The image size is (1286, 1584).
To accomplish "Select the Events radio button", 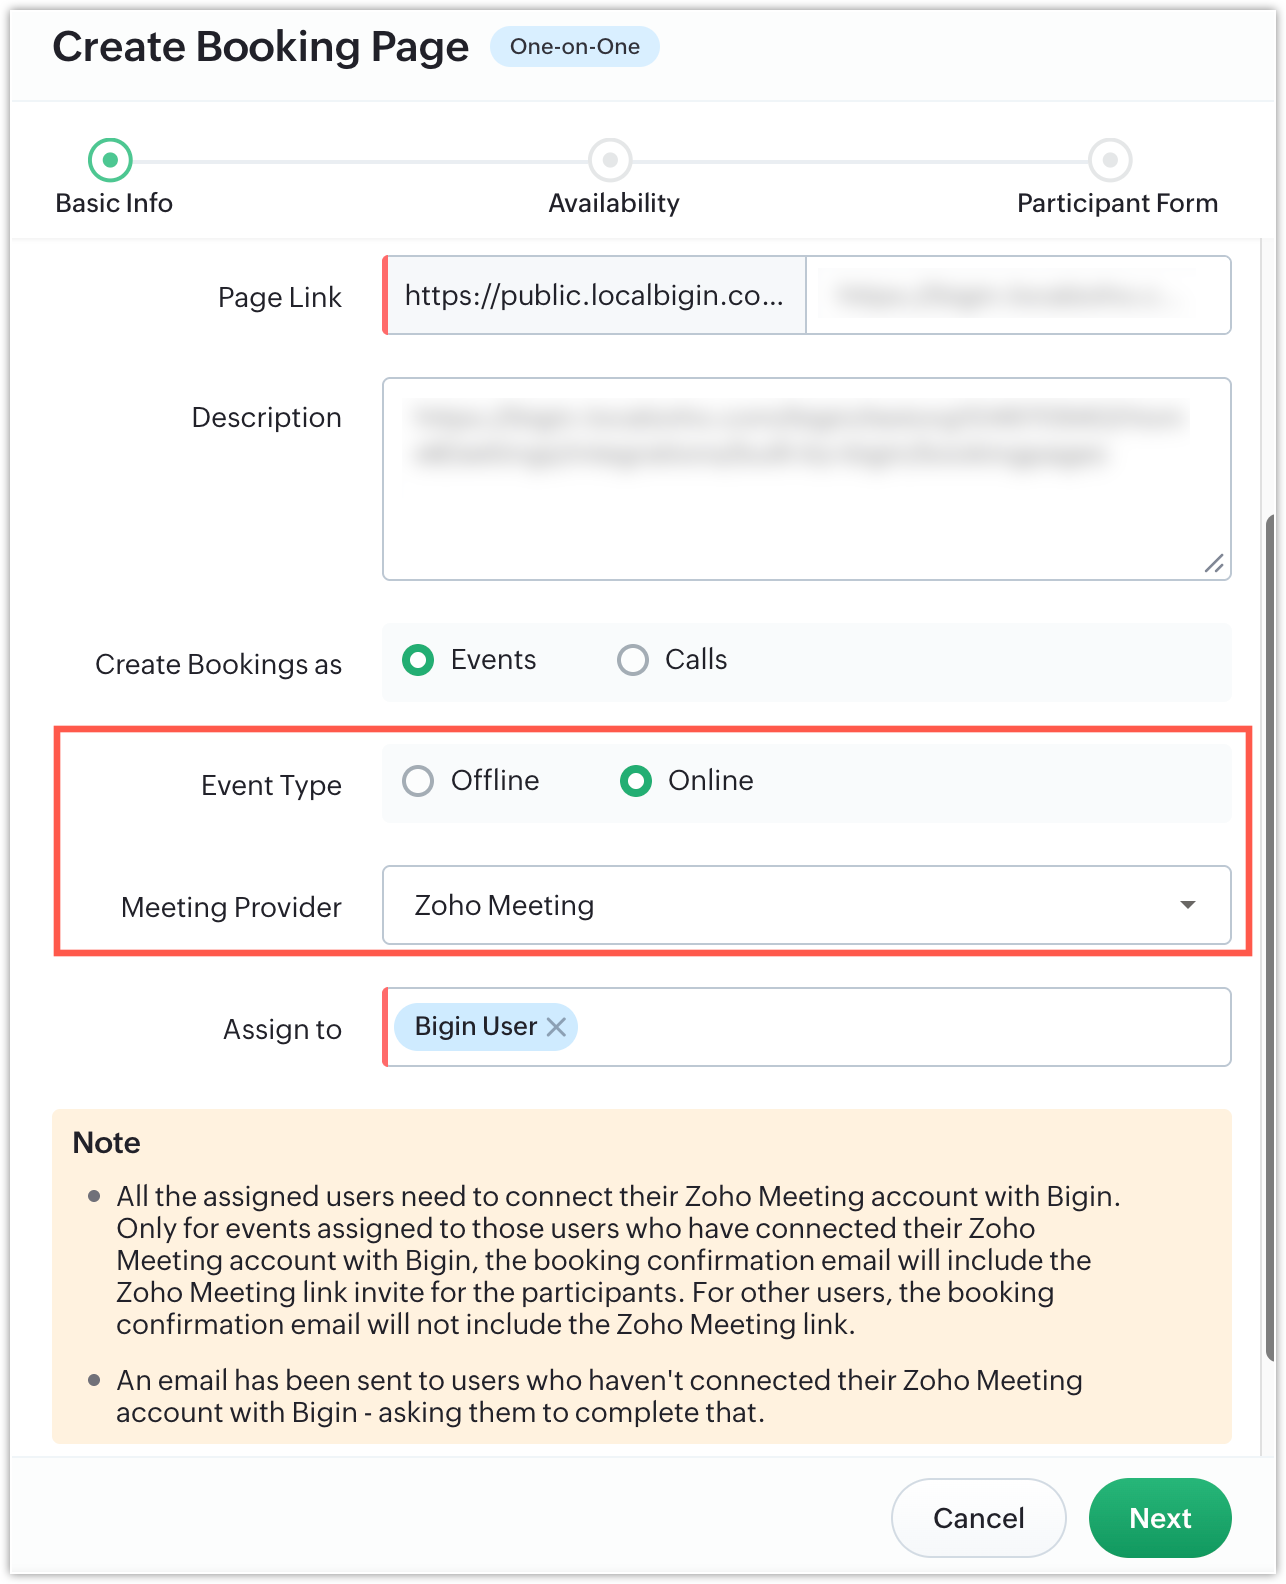I will tap(418, 660).
